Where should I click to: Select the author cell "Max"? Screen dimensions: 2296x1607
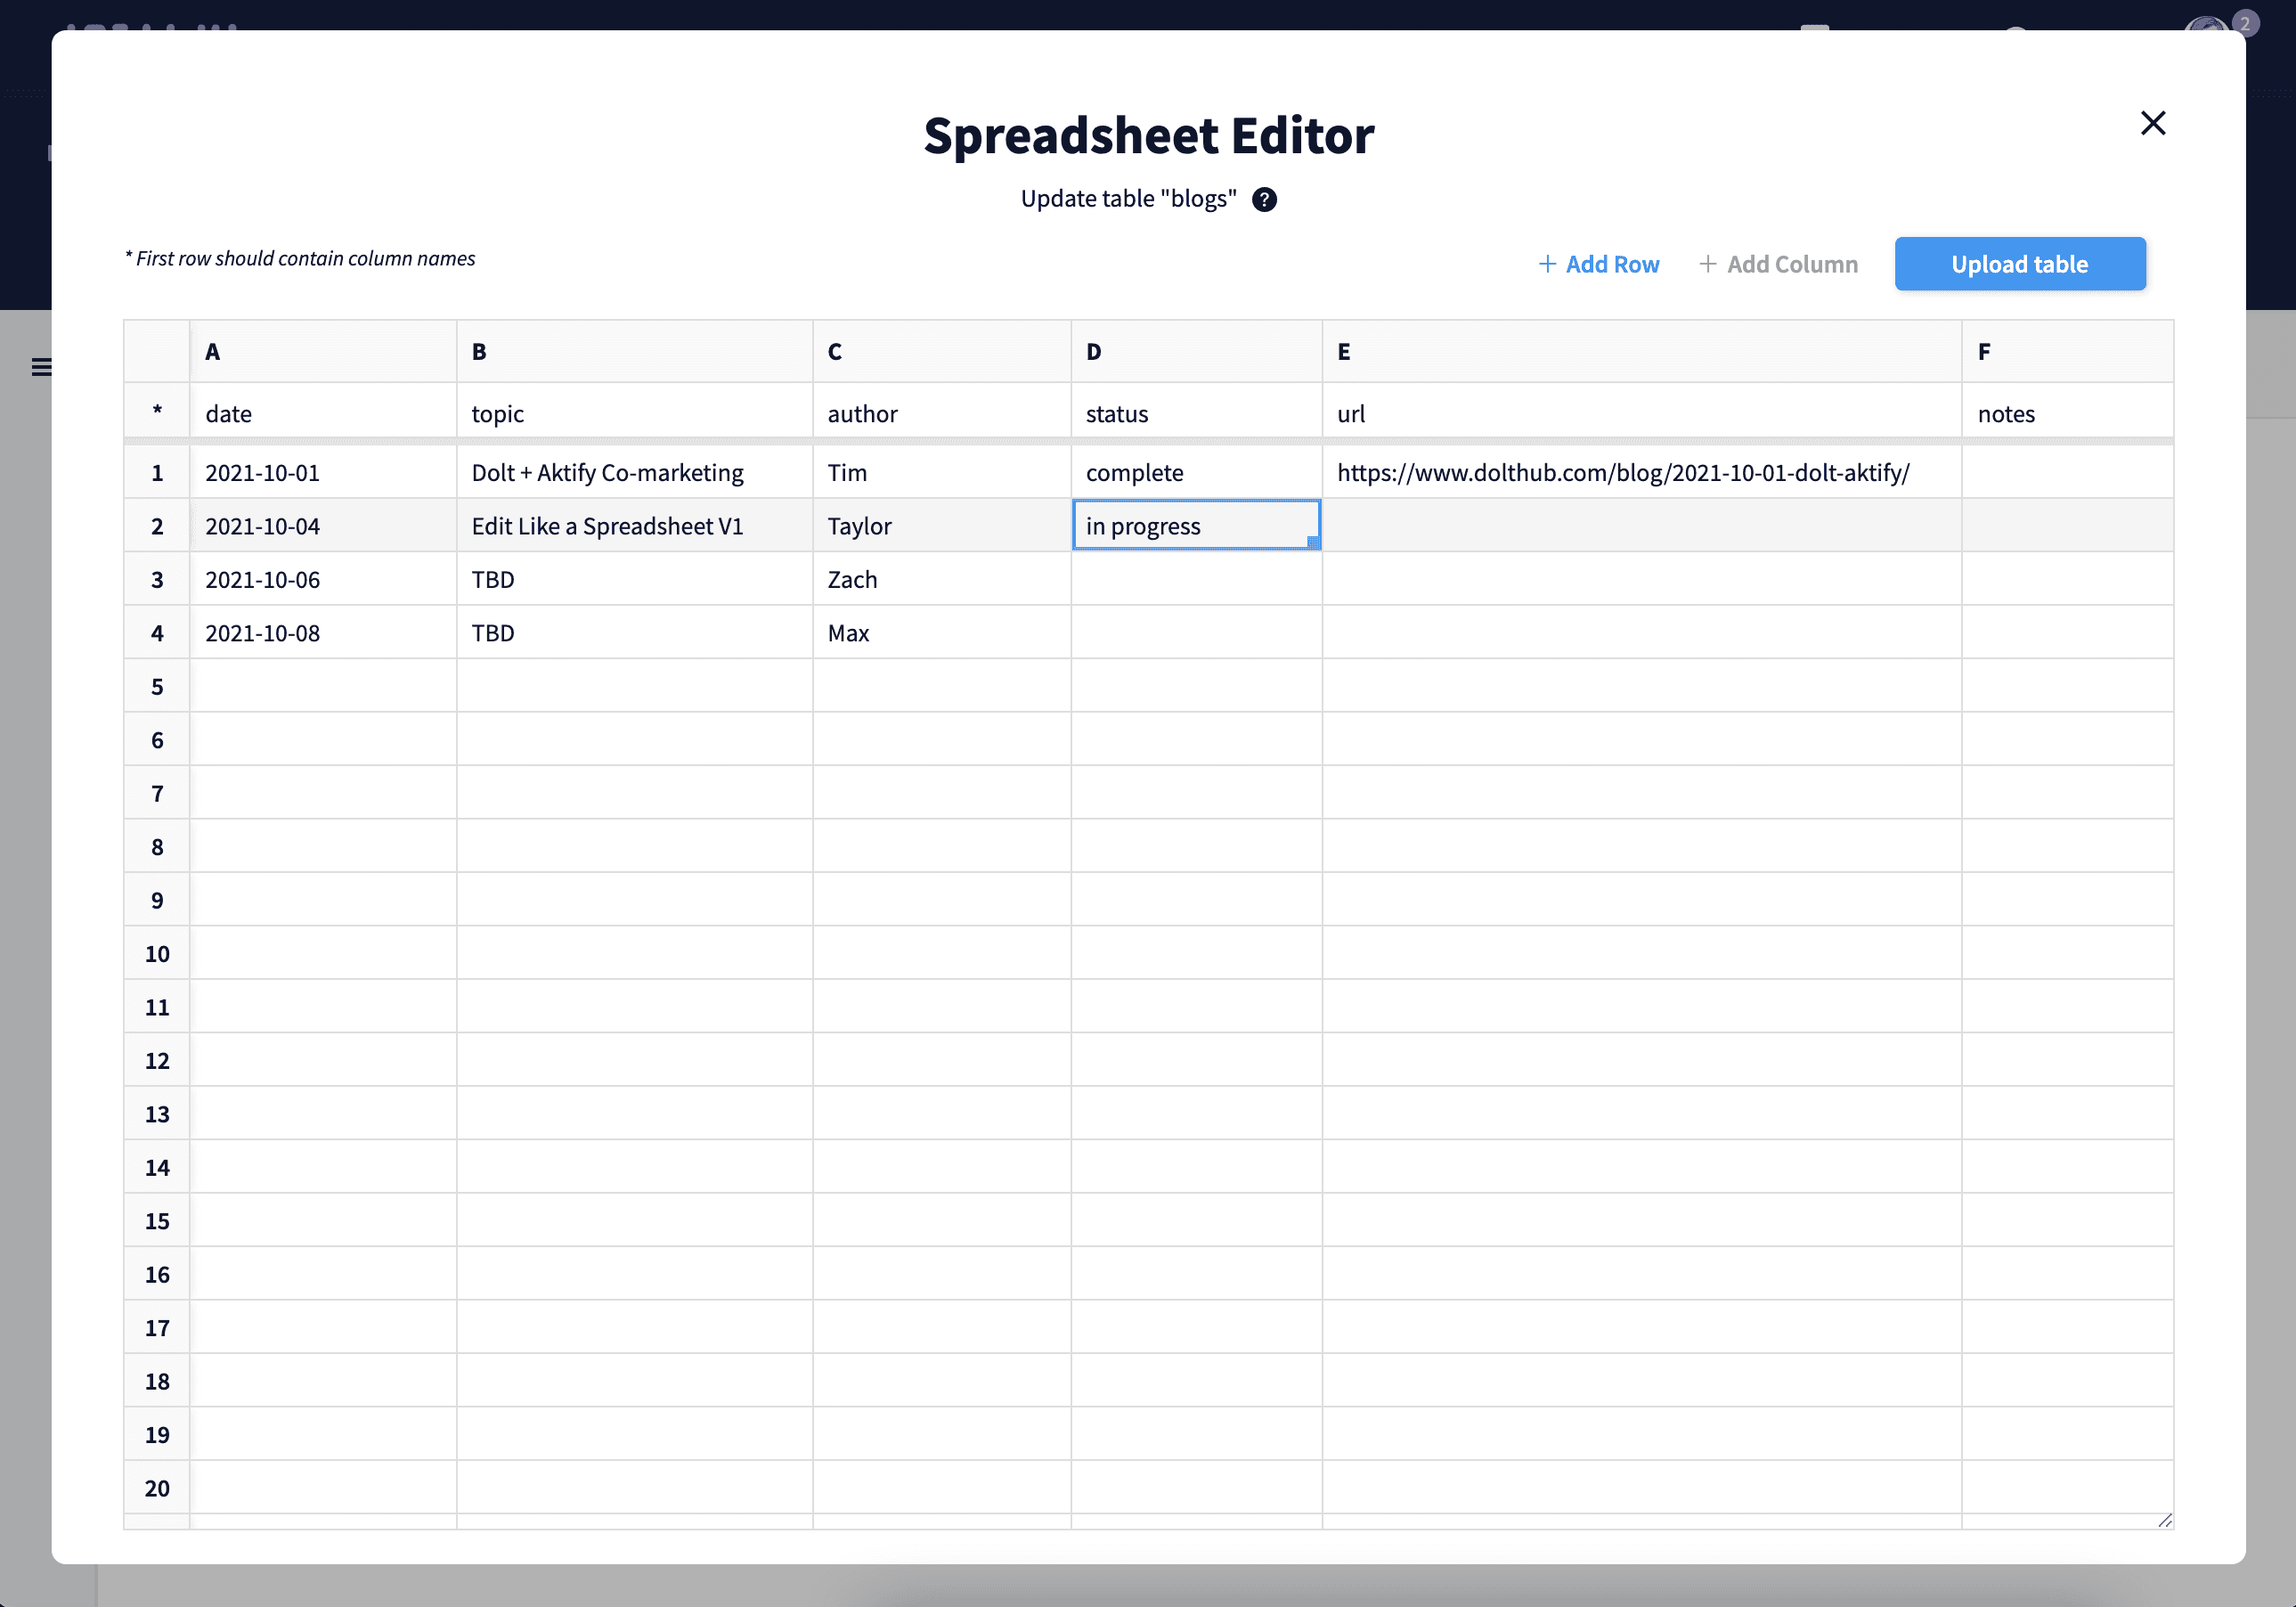942,632
